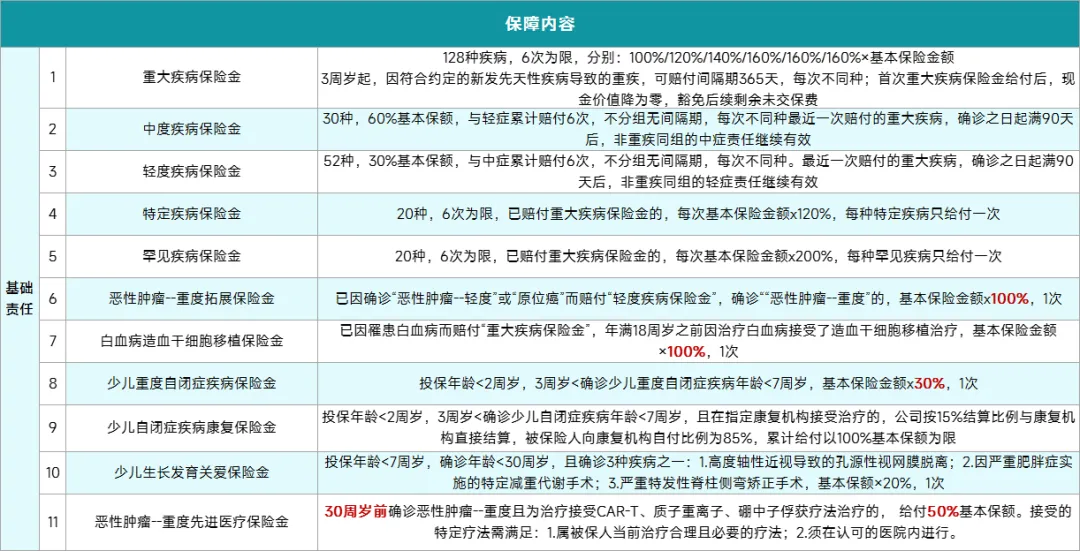Select the 中度疾病保险金 name cell
This screenshot has width=1080, height=551.
point(192,129)
